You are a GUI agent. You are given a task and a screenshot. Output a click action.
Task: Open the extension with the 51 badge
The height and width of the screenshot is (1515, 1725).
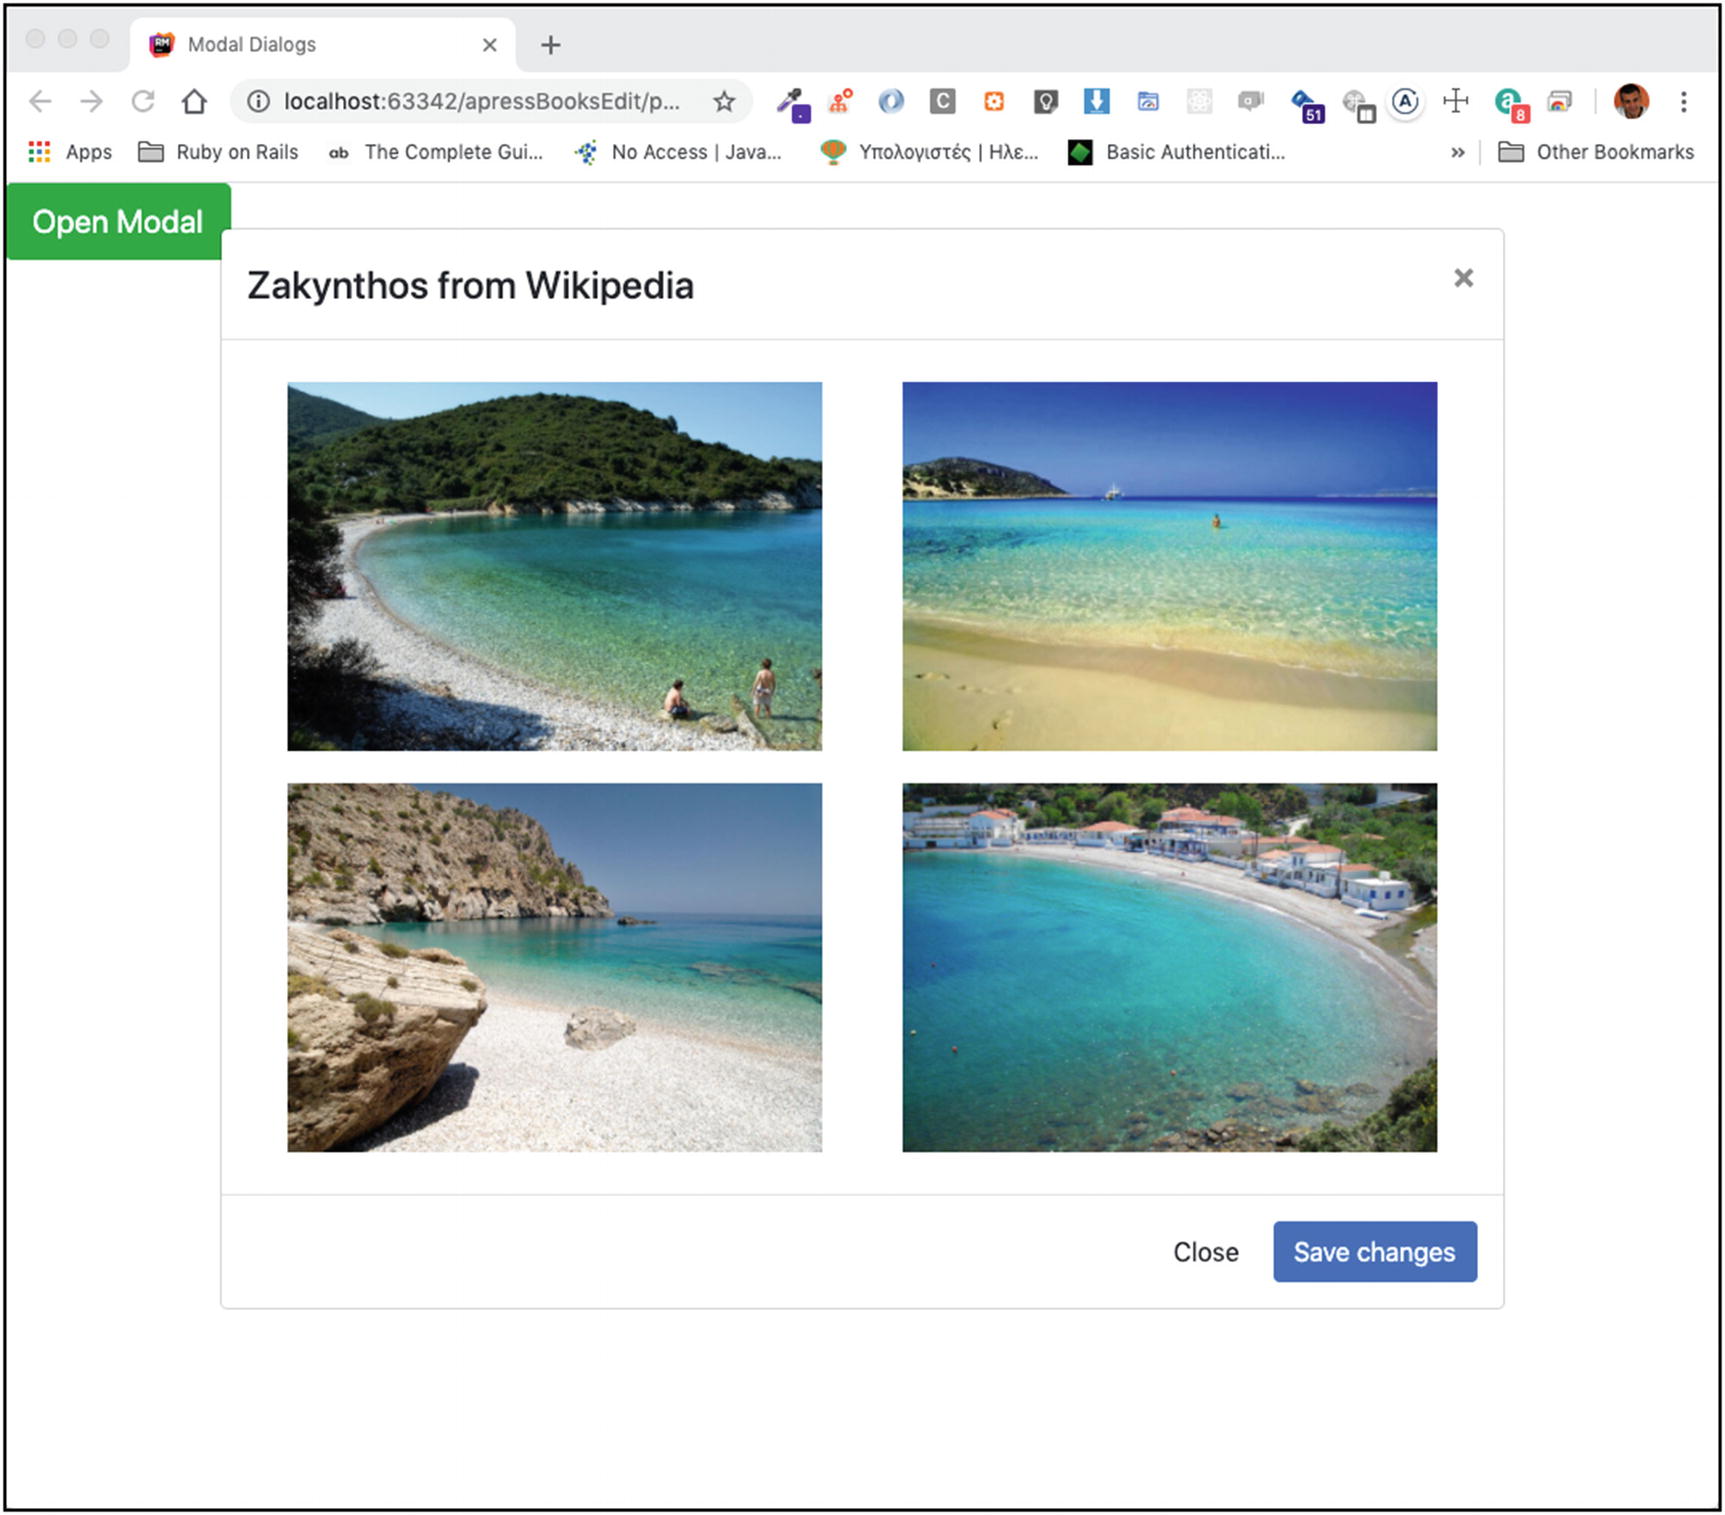pyautogui.click(x=1306, y=103)
